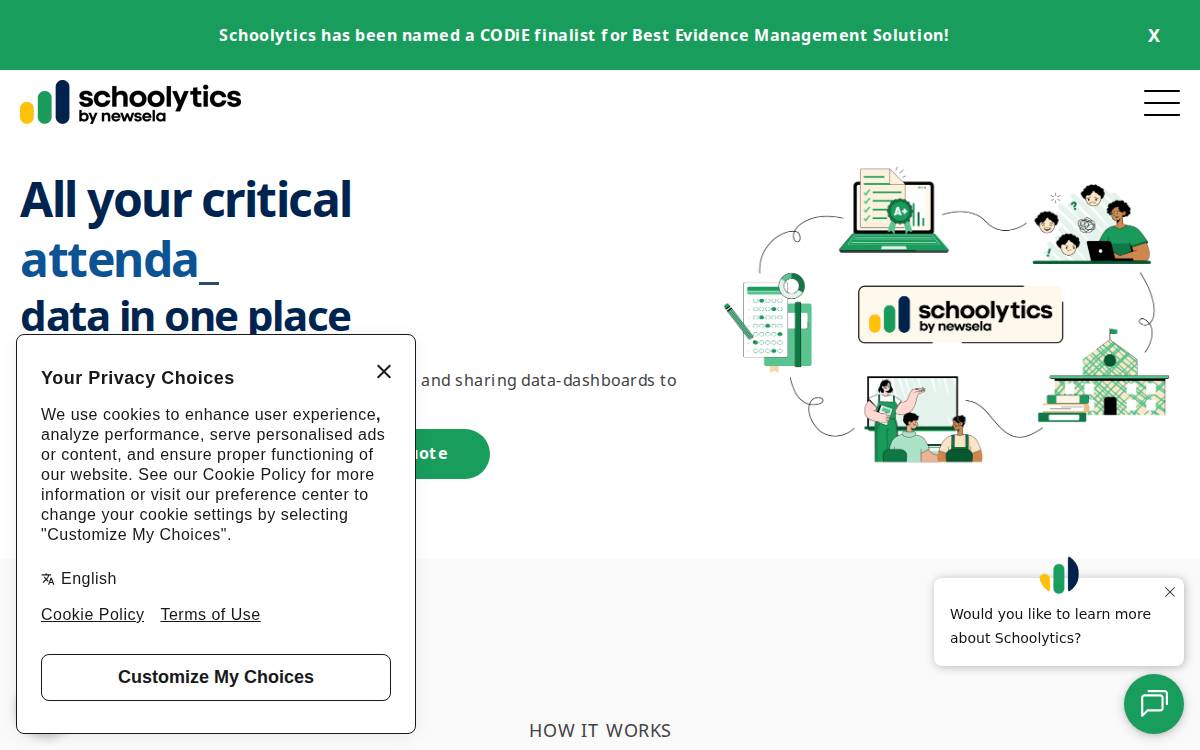Click the laptop report card illustration

click(x=893, y=210)
